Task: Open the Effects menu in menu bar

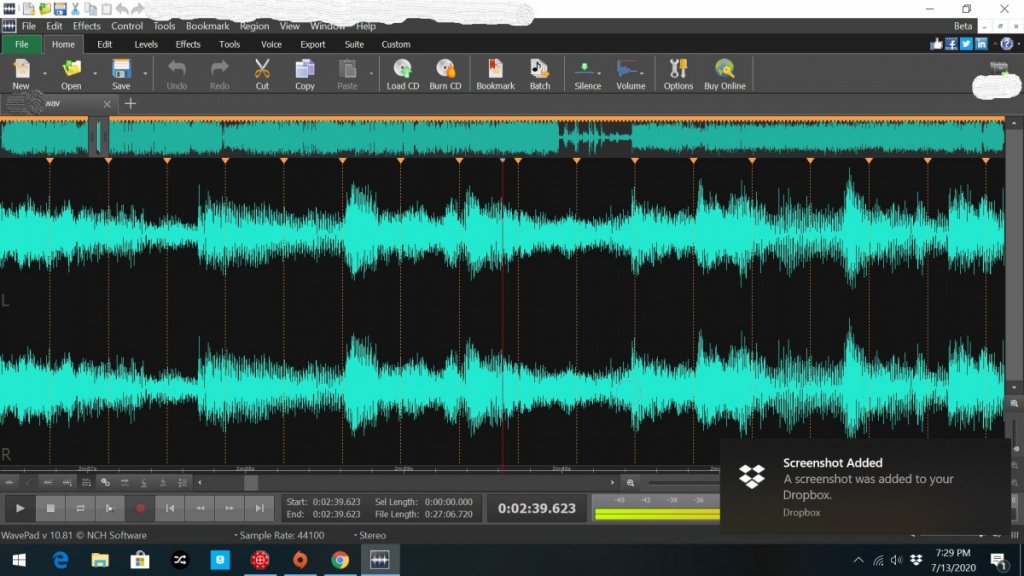Action: (x=86, y=26)
